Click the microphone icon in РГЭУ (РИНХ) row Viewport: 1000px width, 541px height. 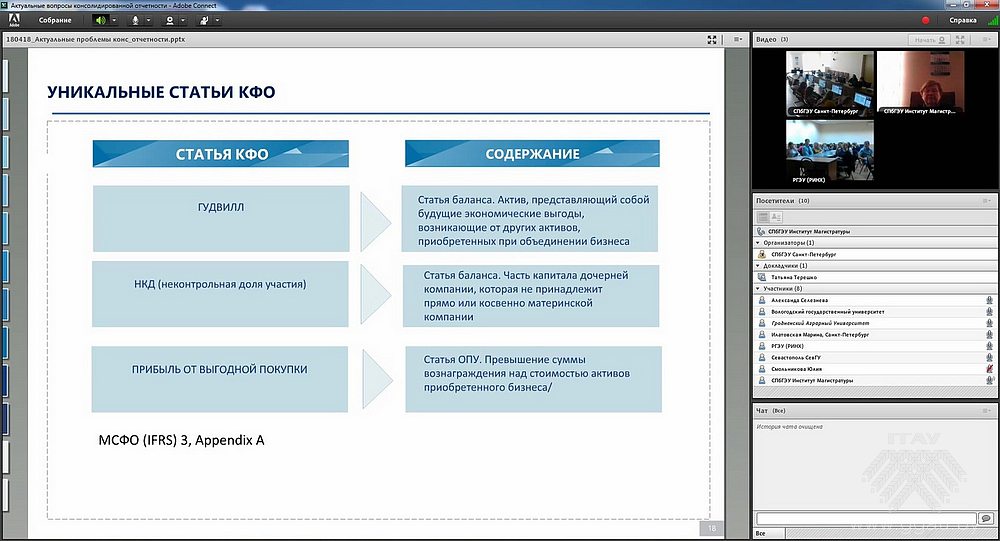[x=989, y=346]
